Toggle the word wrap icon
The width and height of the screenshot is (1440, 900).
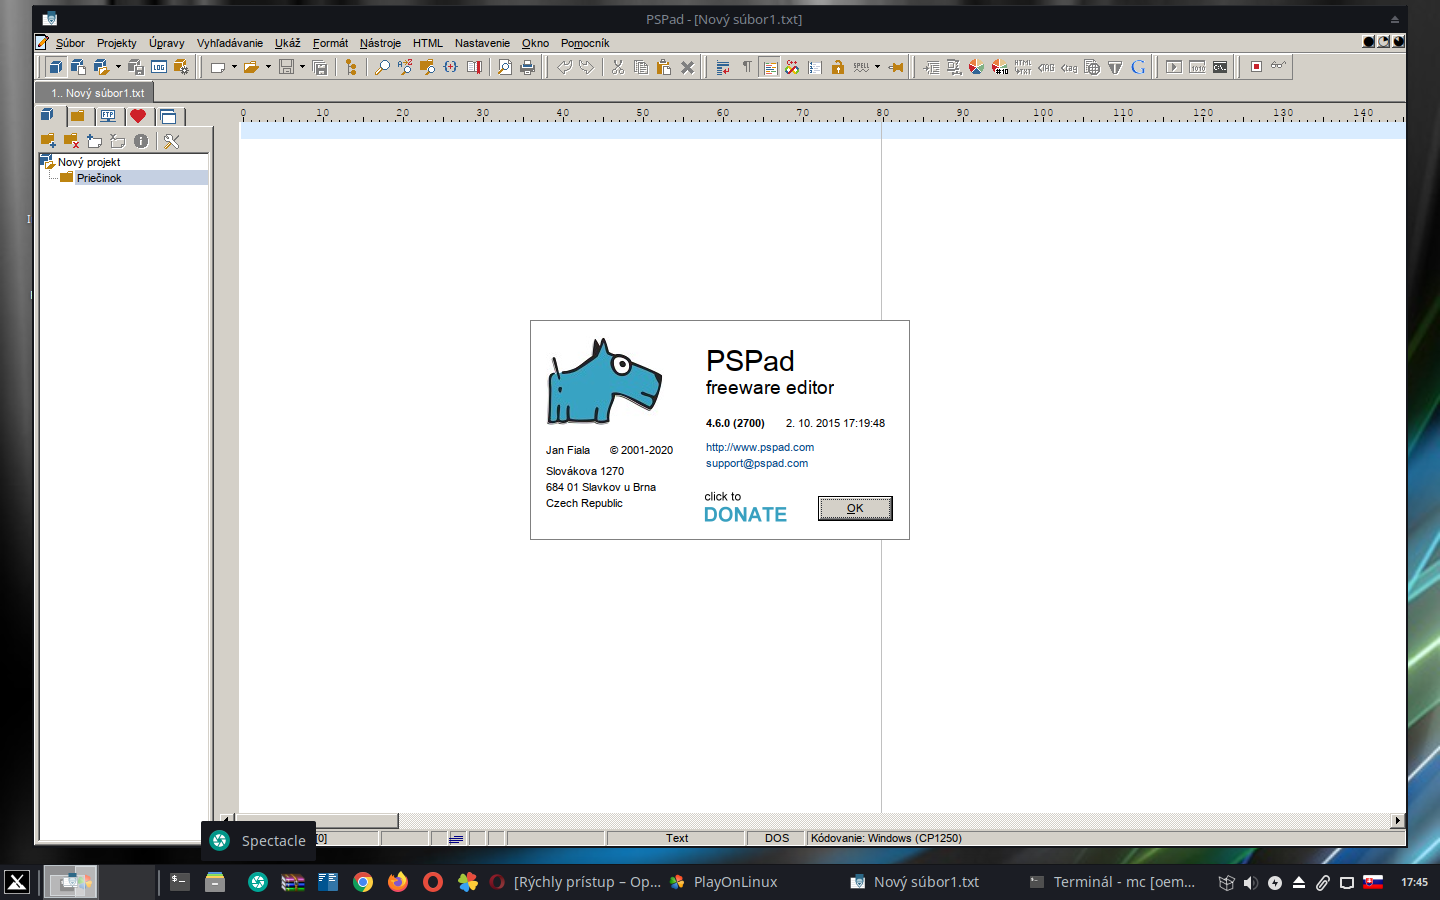(723, 67)
